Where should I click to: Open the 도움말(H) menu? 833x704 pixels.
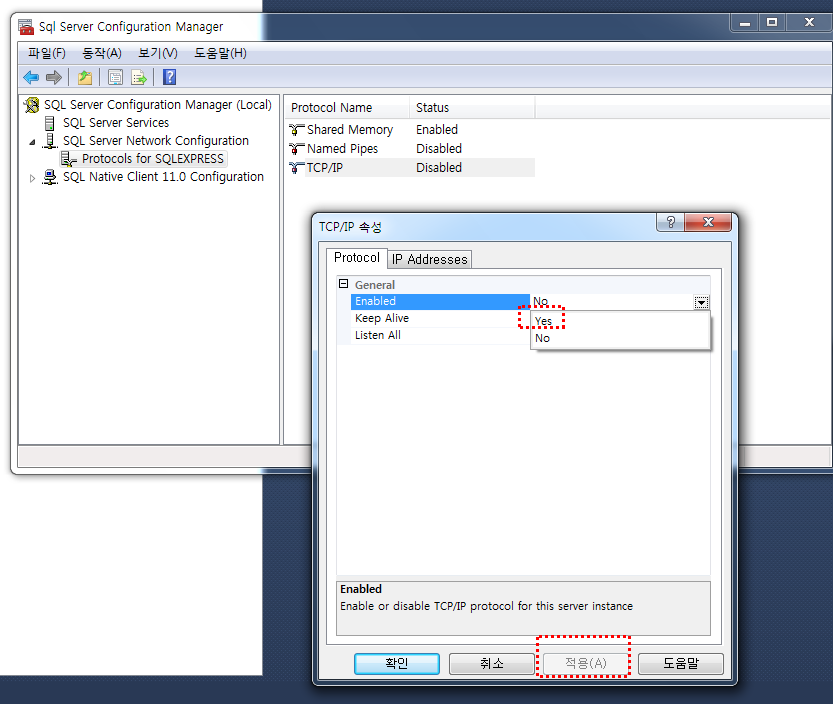point(220,53)
